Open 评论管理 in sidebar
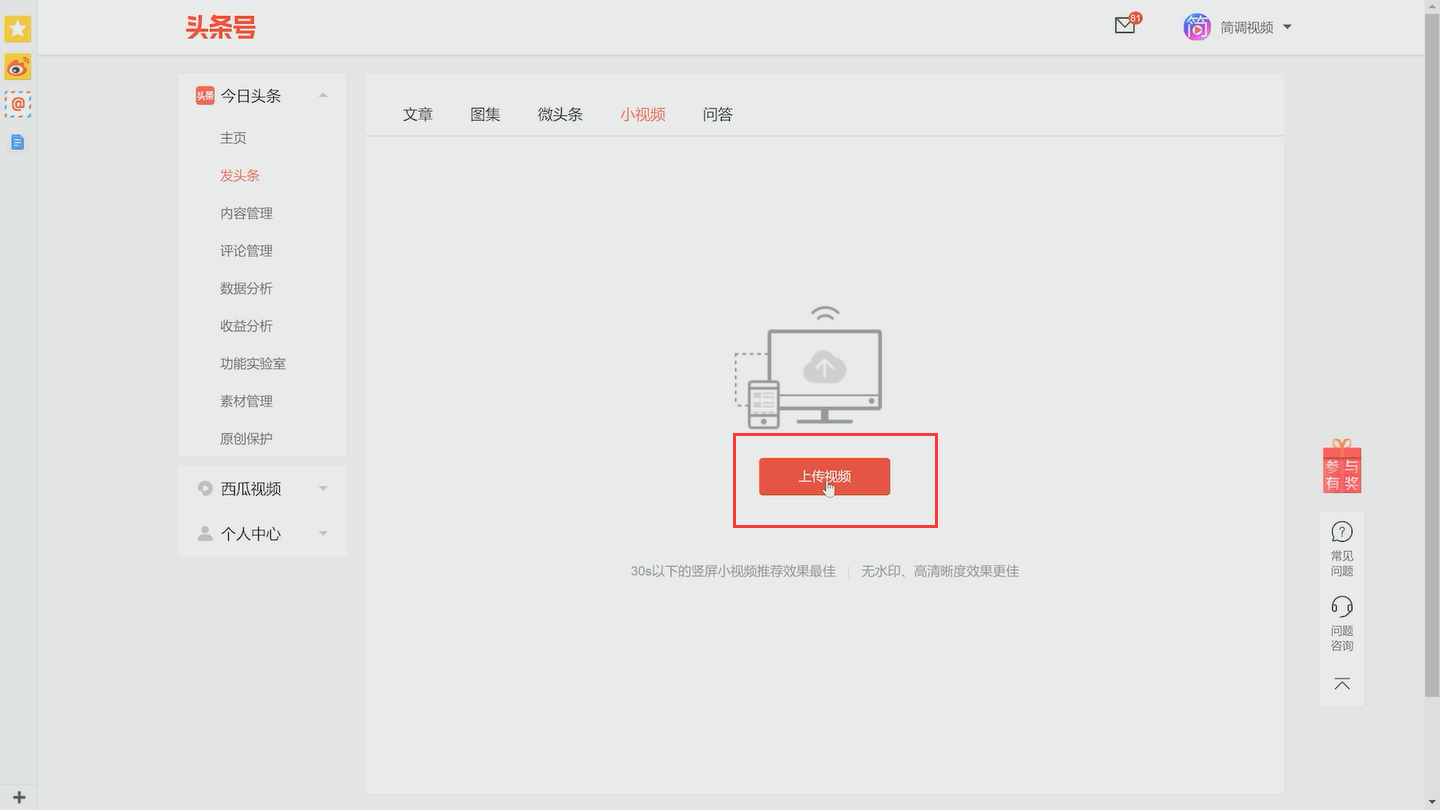The height and width of the screenshot is (810, 1440). [246, 251]
